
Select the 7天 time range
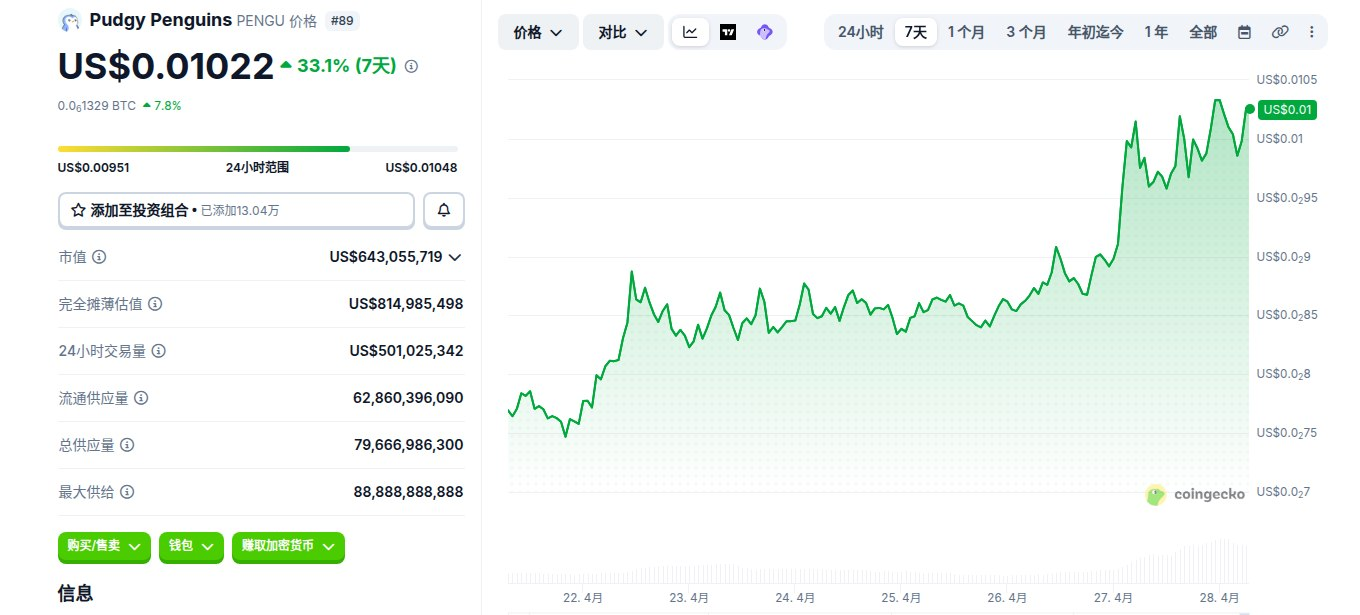[916, 32]
